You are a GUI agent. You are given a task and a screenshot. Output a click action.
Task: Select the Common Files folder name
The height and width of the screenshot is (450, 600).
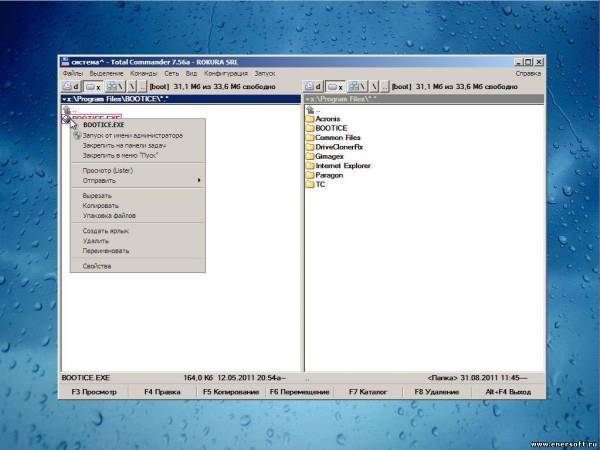[338, 137]
